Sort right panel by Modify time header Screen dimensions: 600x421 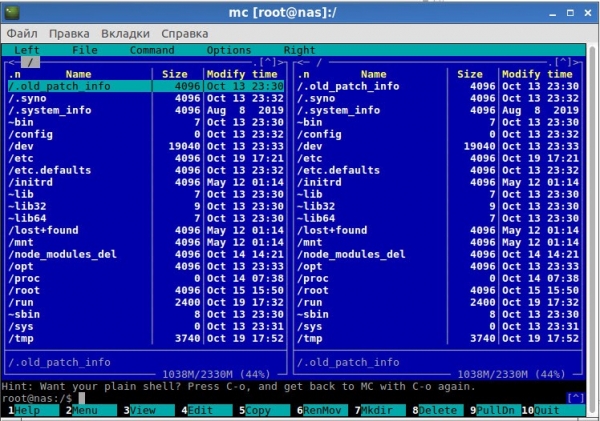(537, 74)
